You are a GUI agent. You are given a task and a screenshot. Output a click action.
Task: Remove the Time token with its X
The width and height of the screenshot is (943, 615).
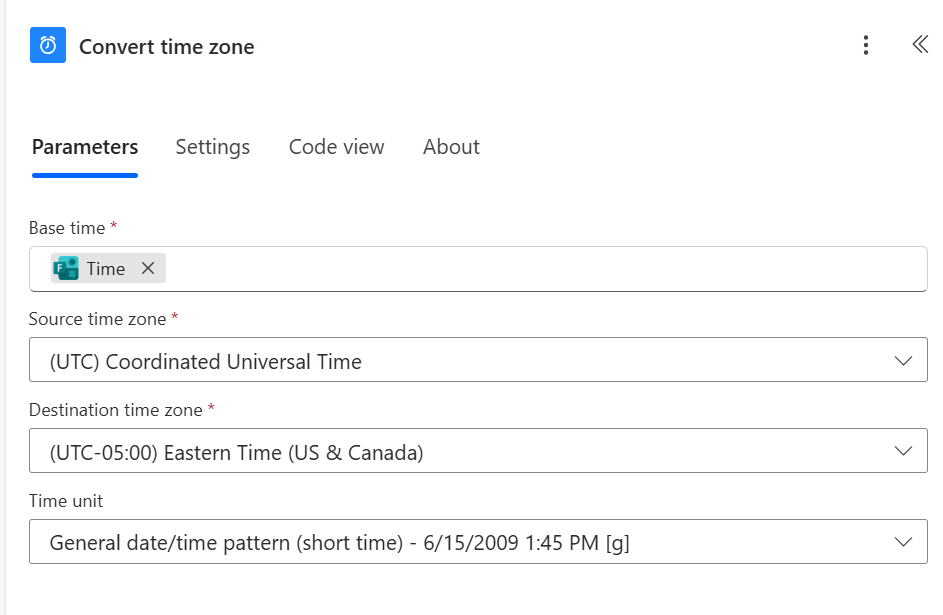[147, 268]
